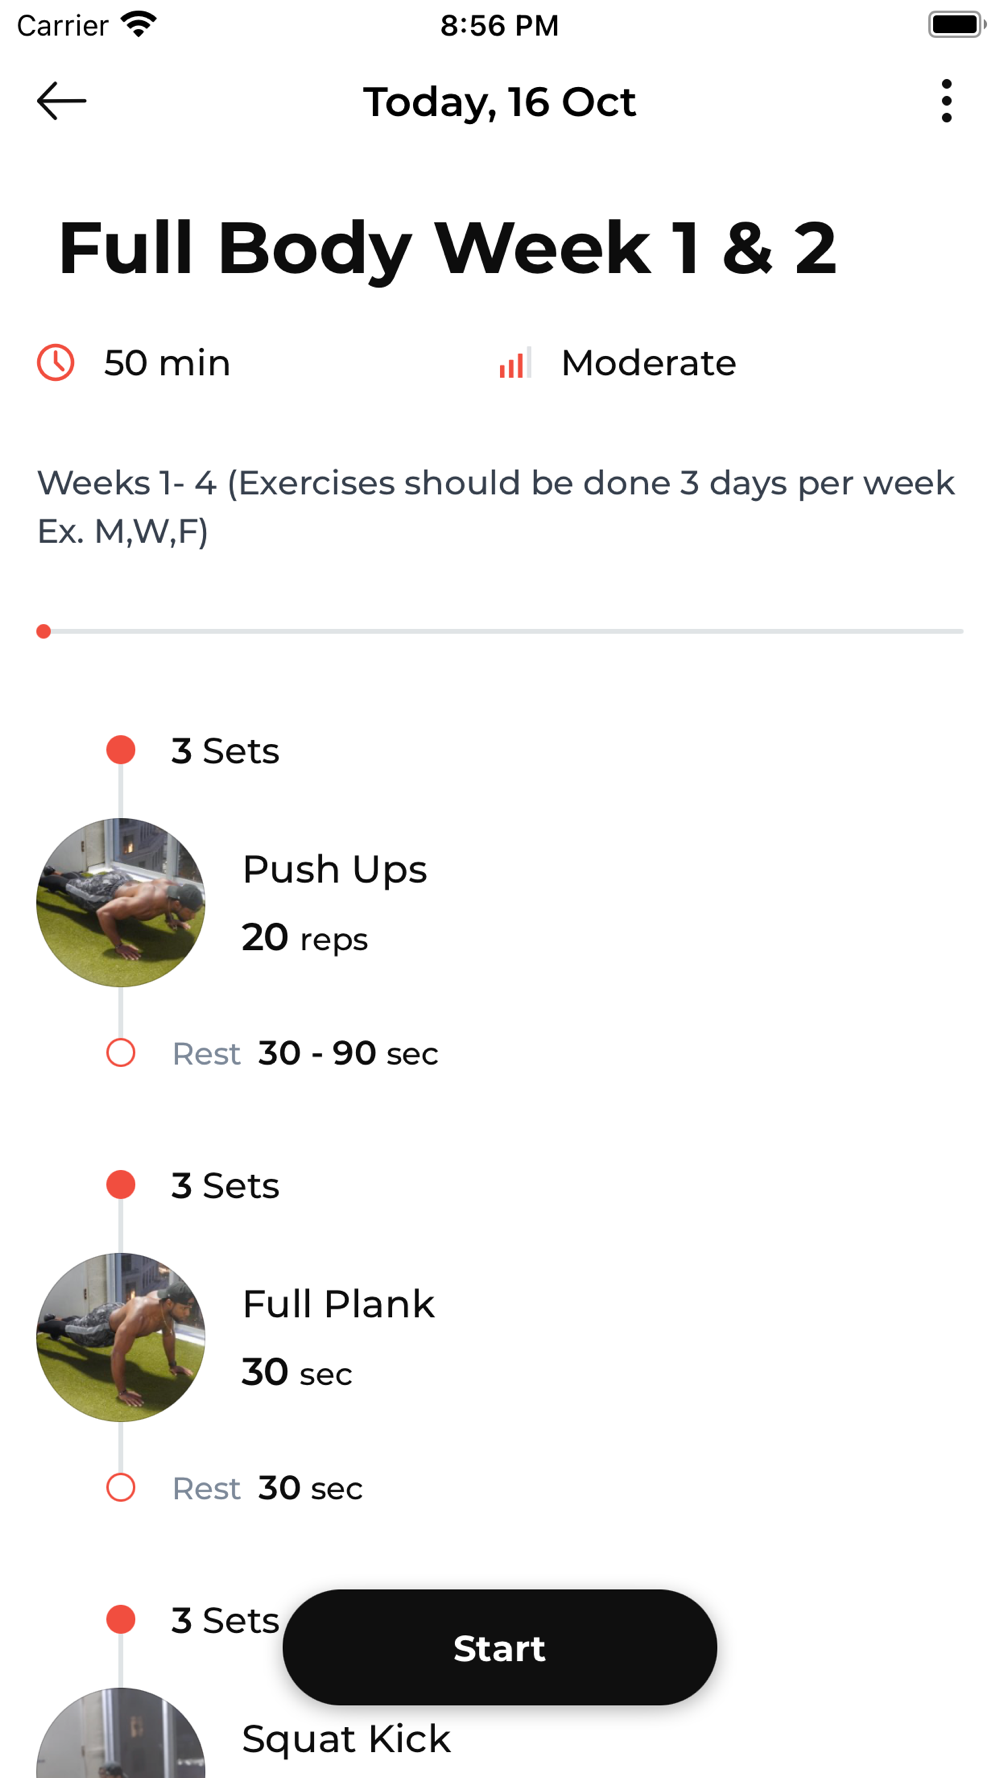Open the Push Ups exercise title
The width and height of the screenshot is (1000, 1778).
coord(335,870)
